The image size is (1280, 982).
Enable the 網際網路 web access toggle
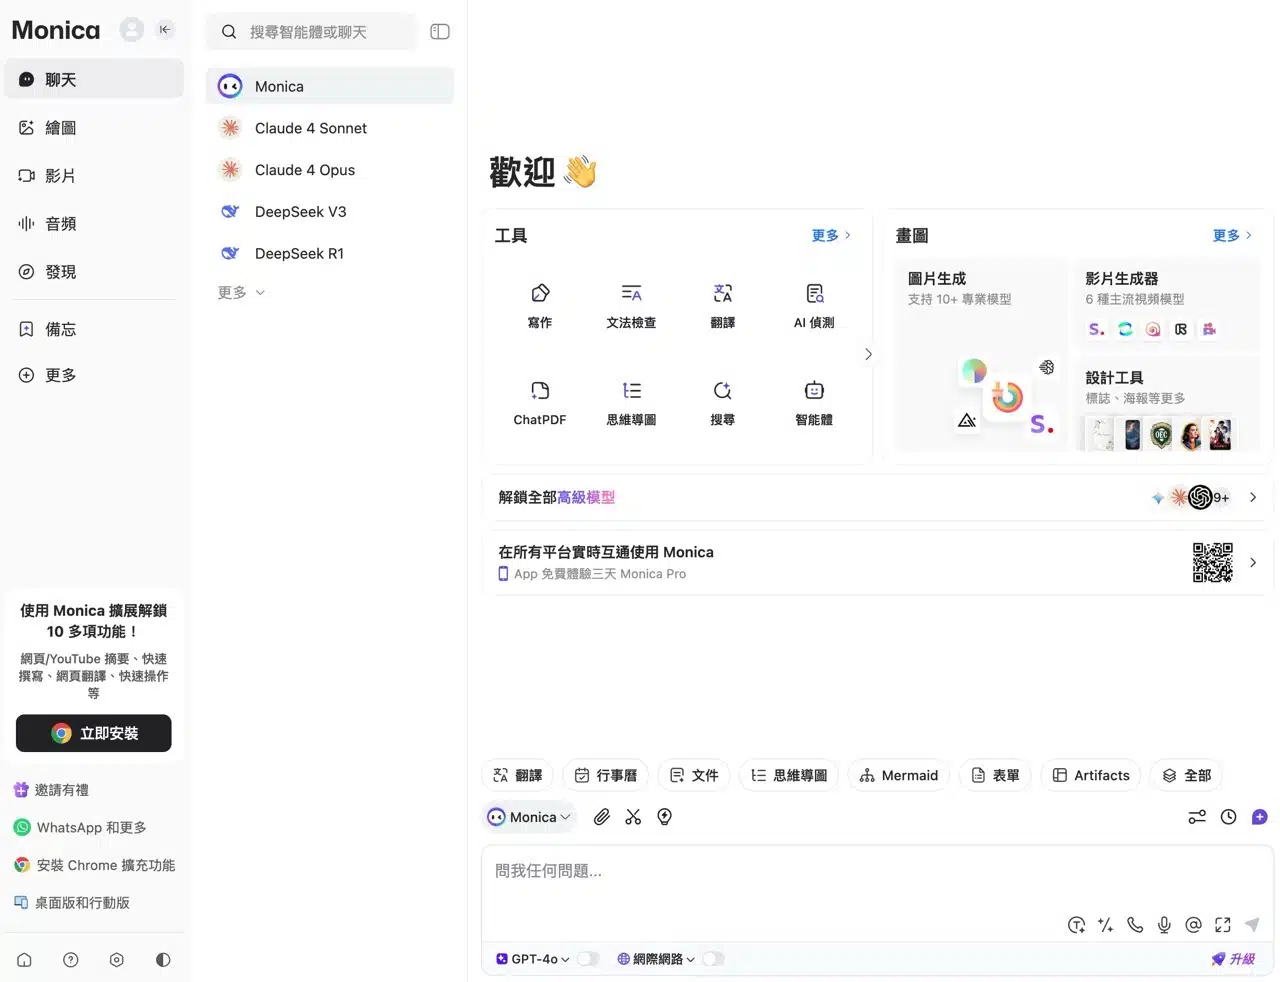point(712,959)
